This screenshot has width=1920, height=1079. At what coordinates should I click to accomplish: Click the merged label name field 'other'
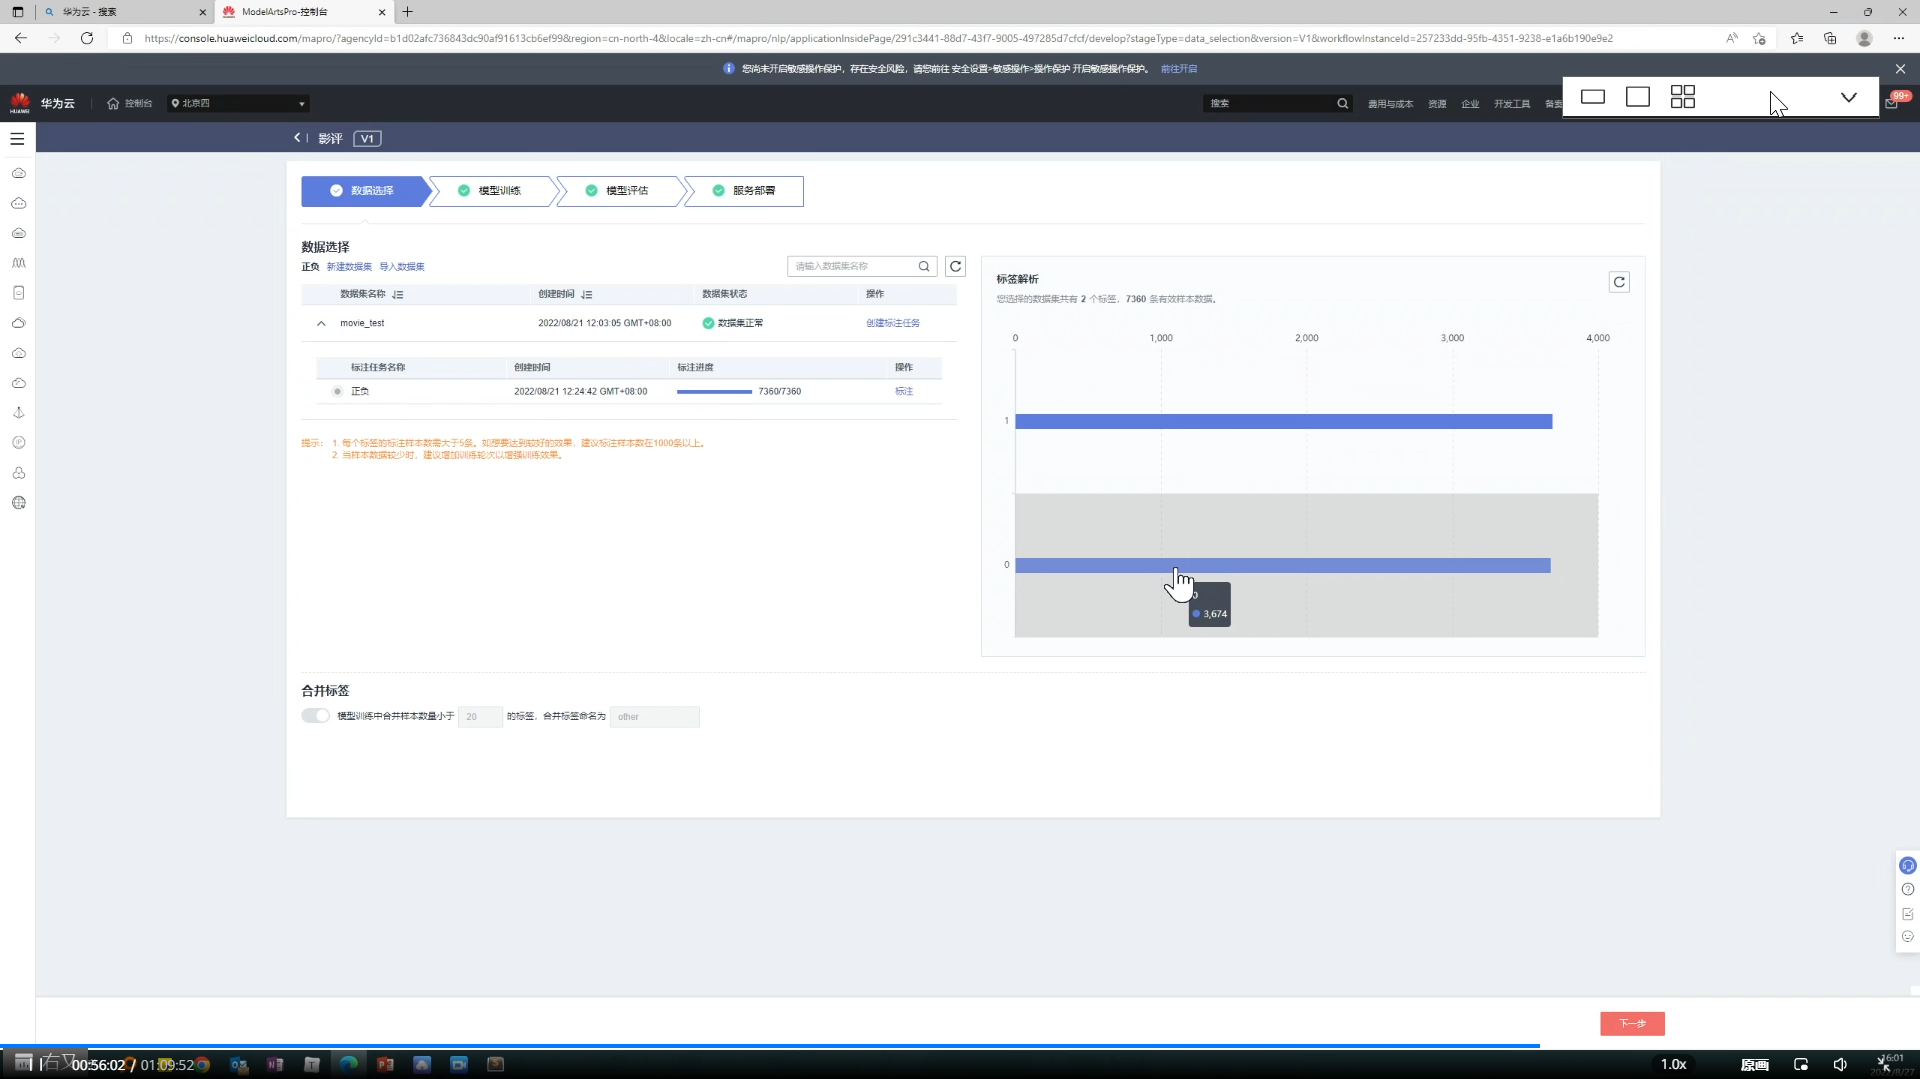point(655,716)
